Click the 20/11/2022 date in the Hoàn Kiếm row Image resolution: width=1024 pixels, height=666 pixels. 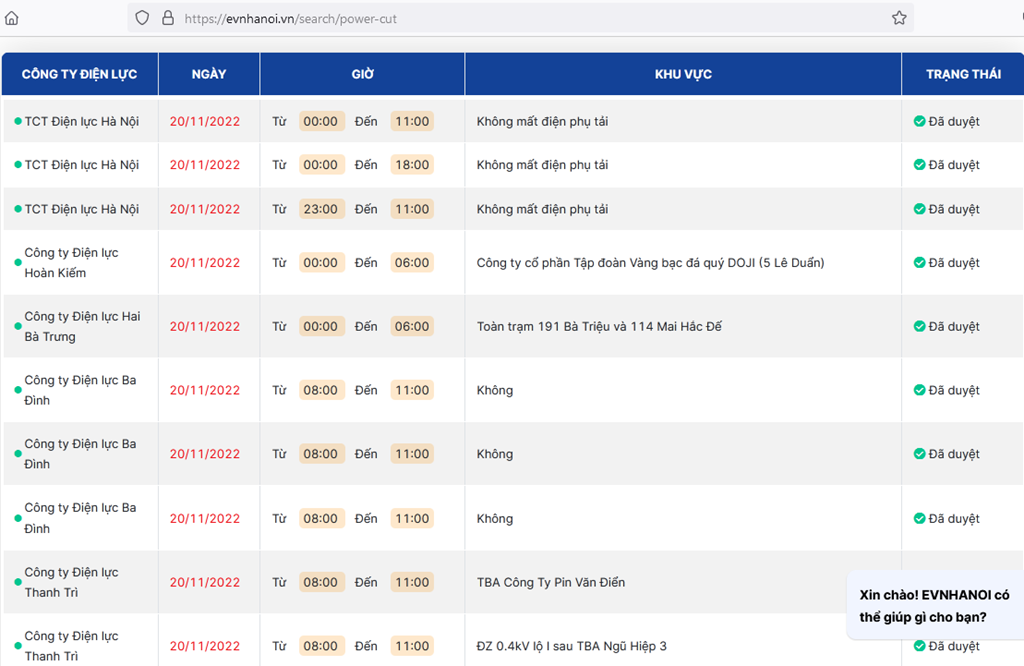click(205, 262)
